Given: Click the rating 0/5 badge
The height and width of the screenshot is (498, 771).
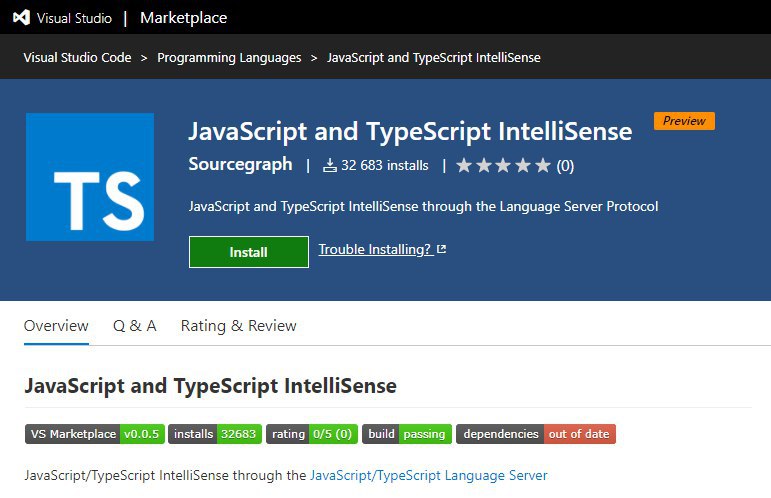Looking at the screenshot, I should coord(311,434).
